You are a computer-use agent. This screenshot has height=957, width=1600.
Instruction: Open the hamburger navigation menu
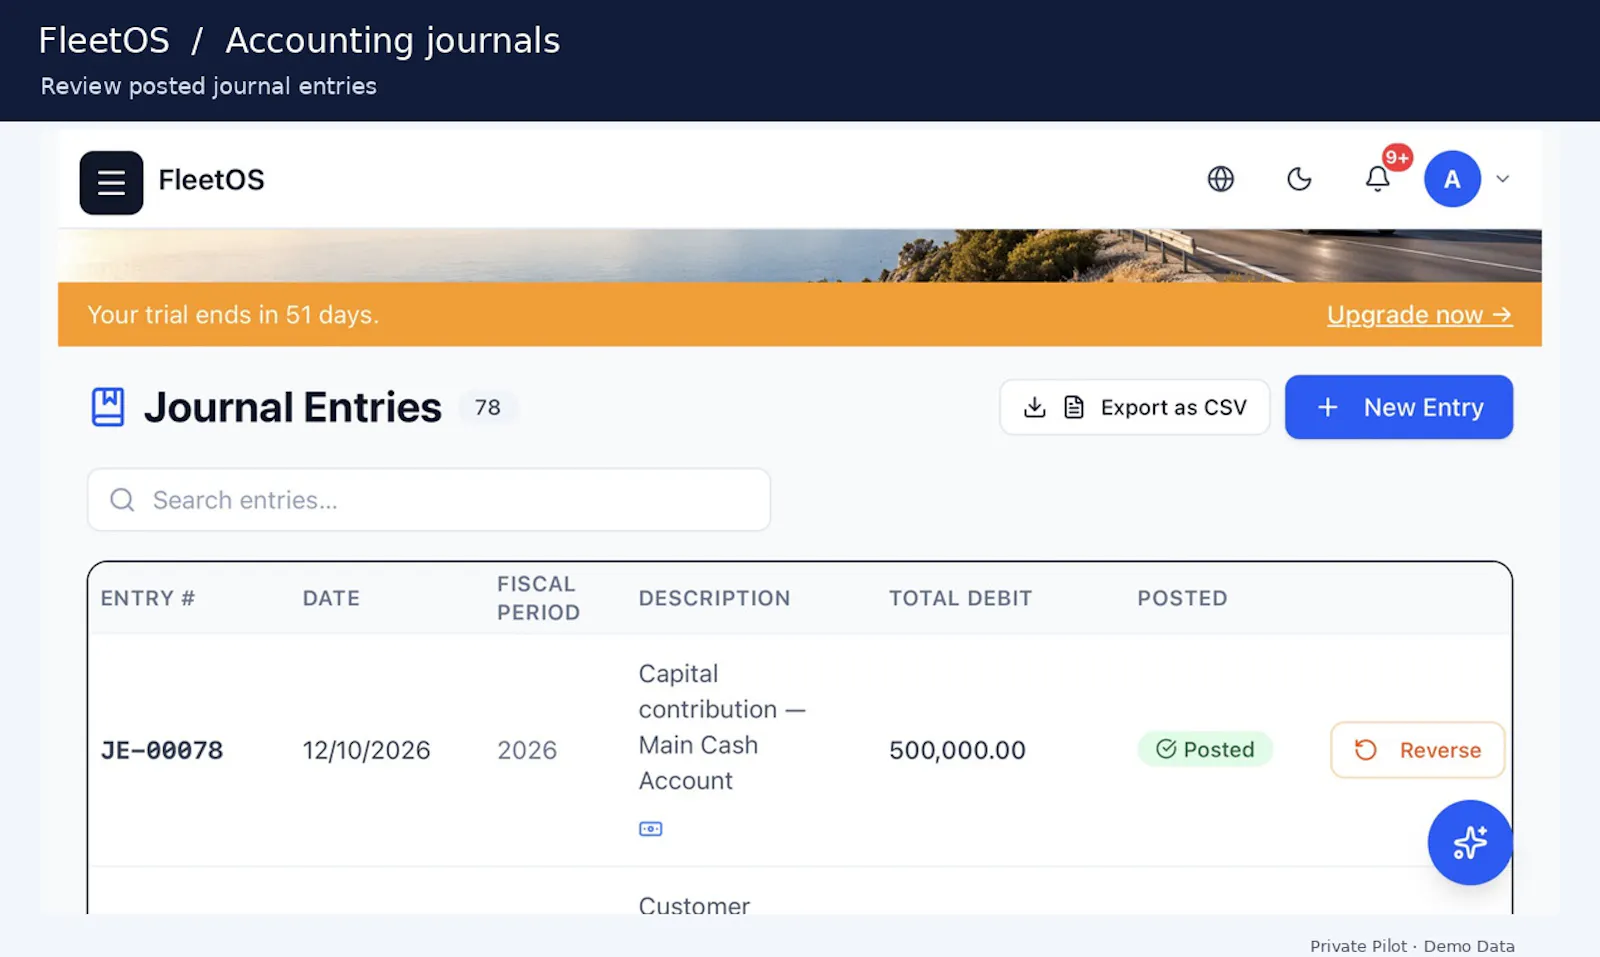tap(111, 182)
